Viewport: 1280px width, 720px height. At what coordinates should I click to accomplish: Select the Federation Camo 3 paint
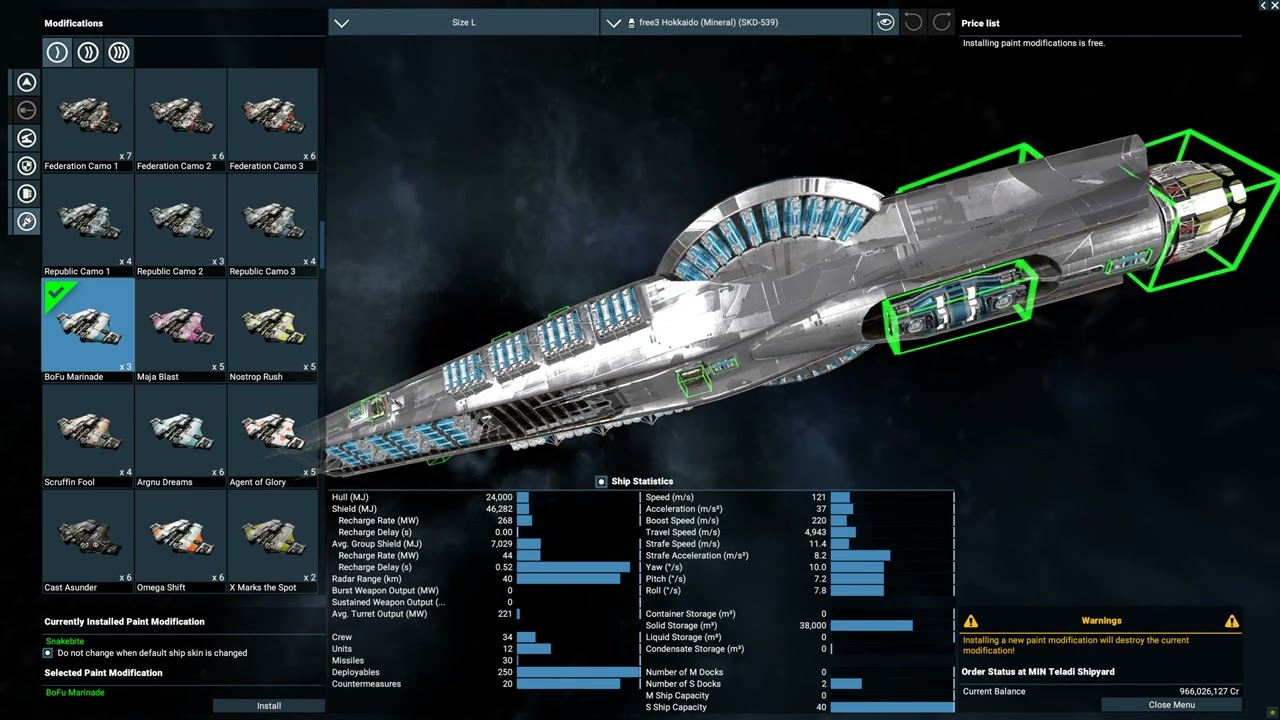273,120
